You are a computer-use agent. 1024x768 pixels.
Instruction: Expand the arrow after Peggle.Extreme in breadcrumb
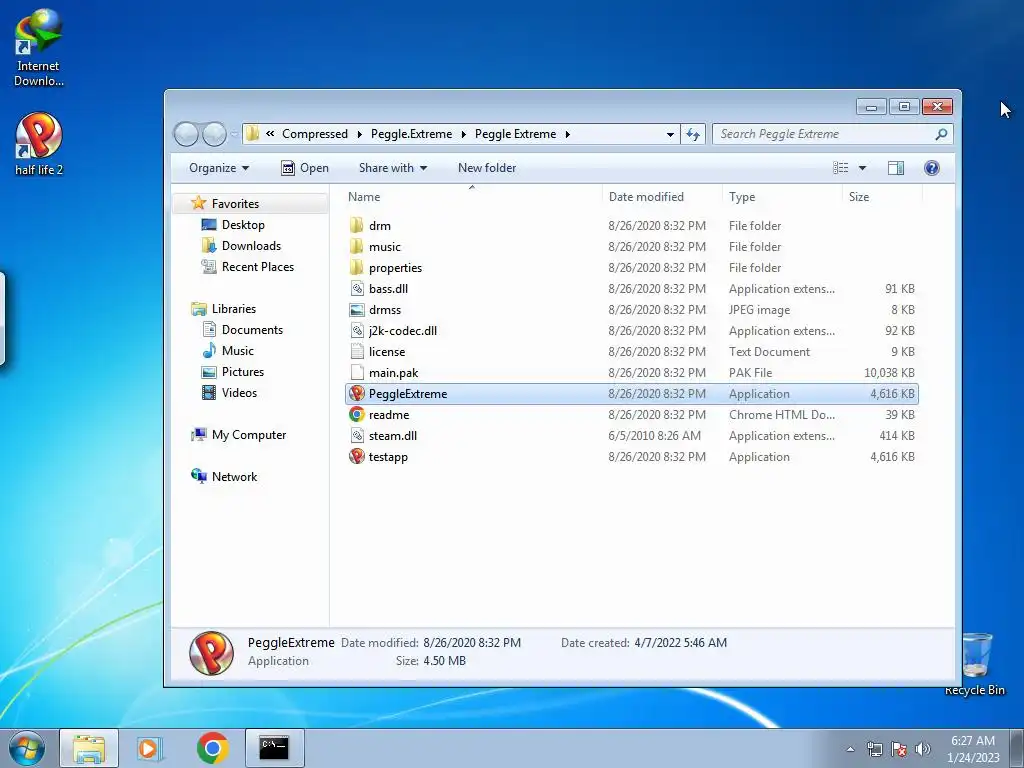(x=464, y=135)
